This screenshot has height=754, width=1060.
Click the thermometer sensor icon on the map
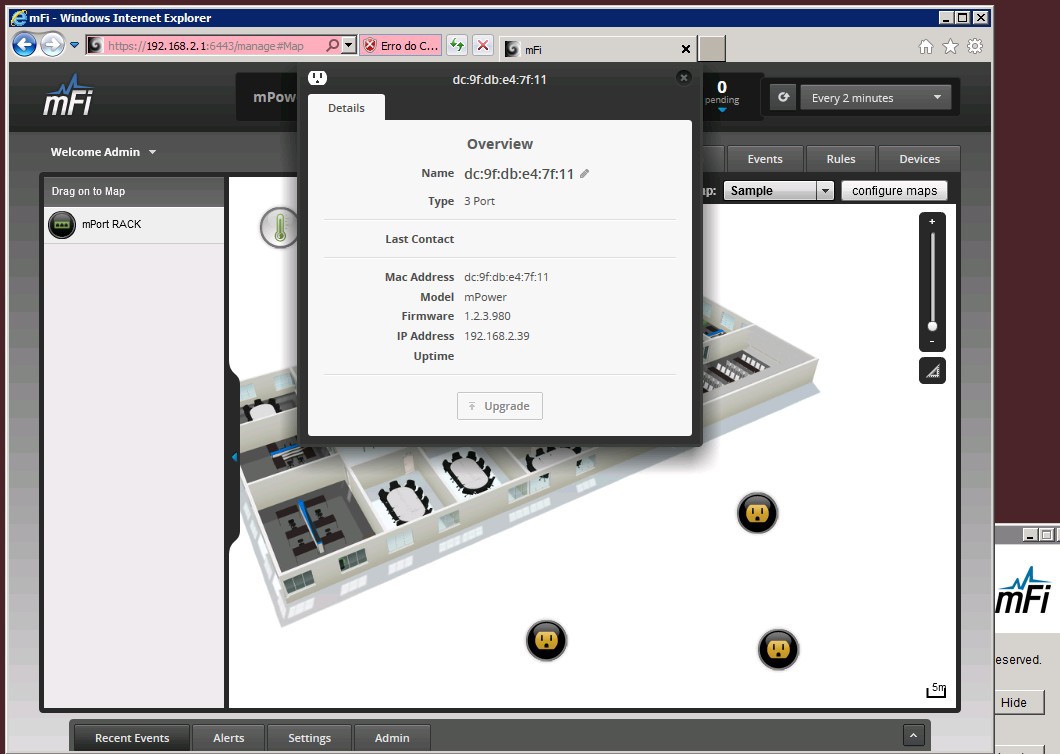pyautogui.click(x=279, y=228)
